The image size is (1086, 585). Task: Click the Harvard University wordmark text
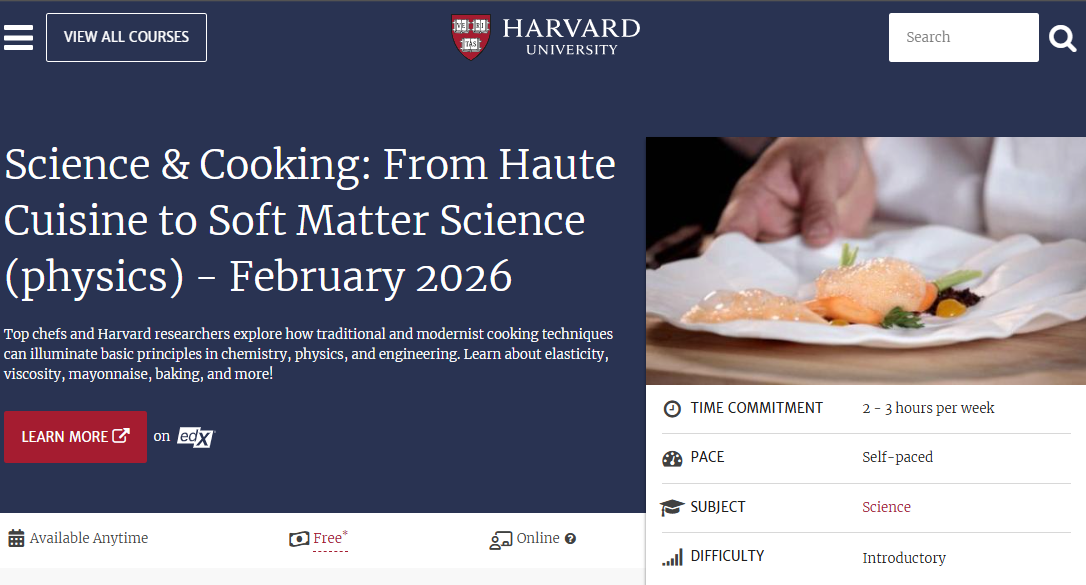571,36
